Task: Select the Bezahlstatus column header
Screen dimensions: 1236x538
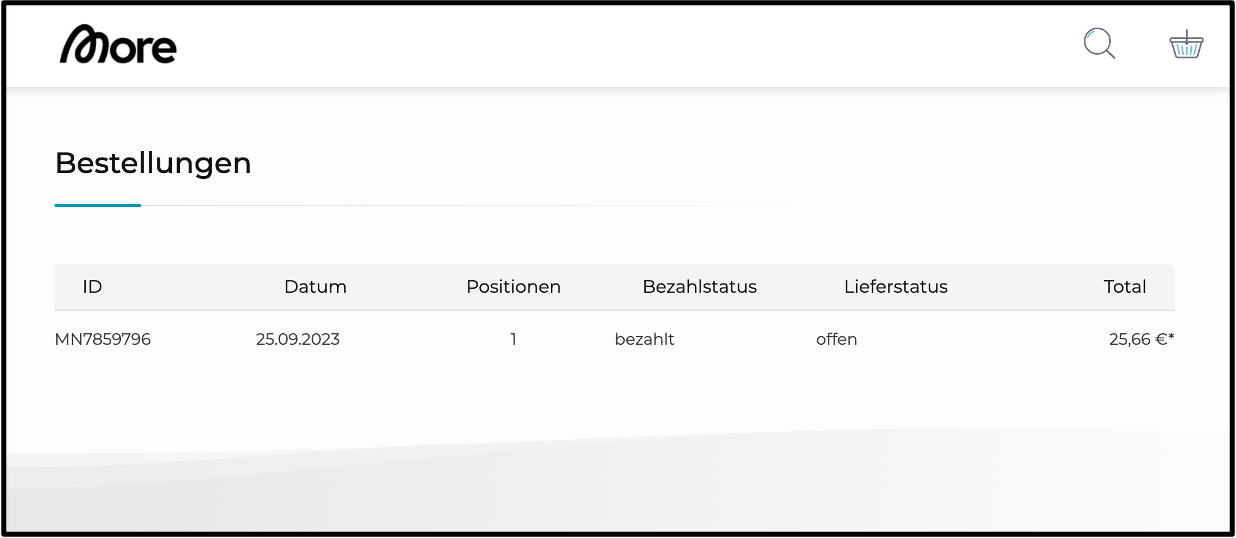Action: pos(699,287)
